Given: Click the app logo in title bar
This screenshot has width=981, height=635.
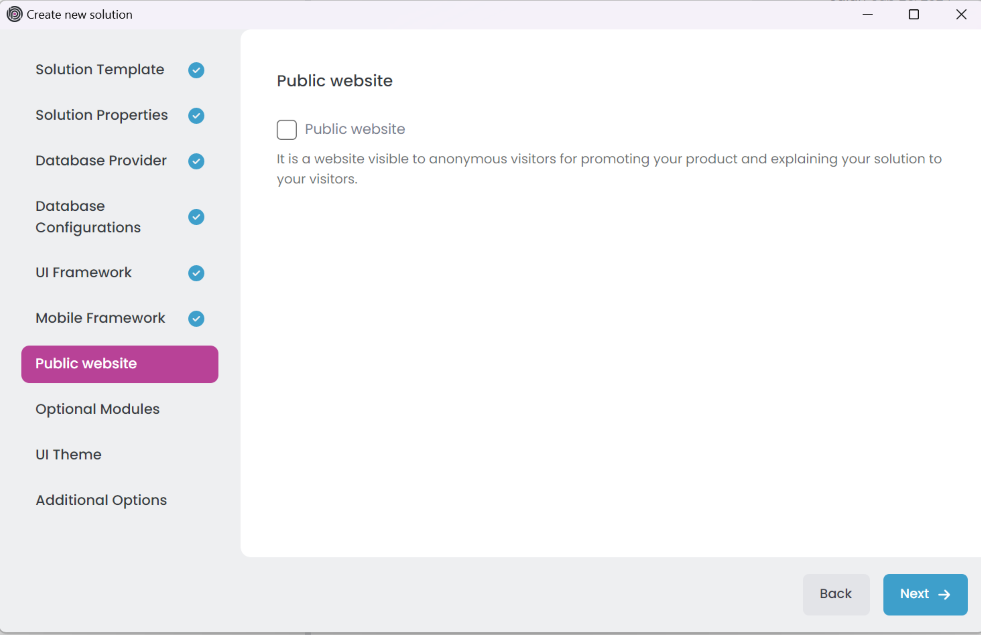Looking at the screenshot, I should point(14,14).
